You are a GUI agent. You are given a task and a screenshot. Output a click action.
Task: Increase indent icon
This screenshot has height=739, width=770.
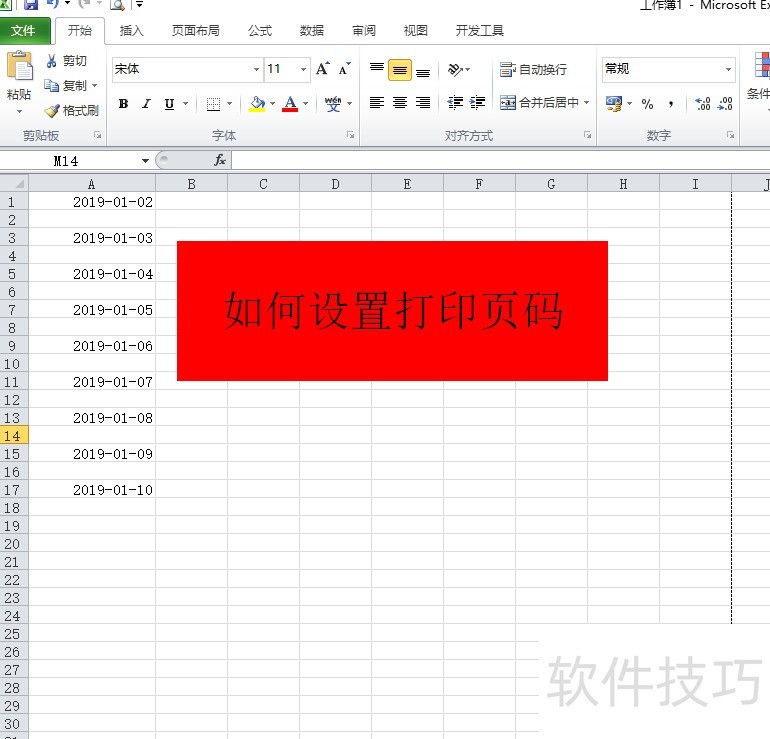click(x=477, y=103)
